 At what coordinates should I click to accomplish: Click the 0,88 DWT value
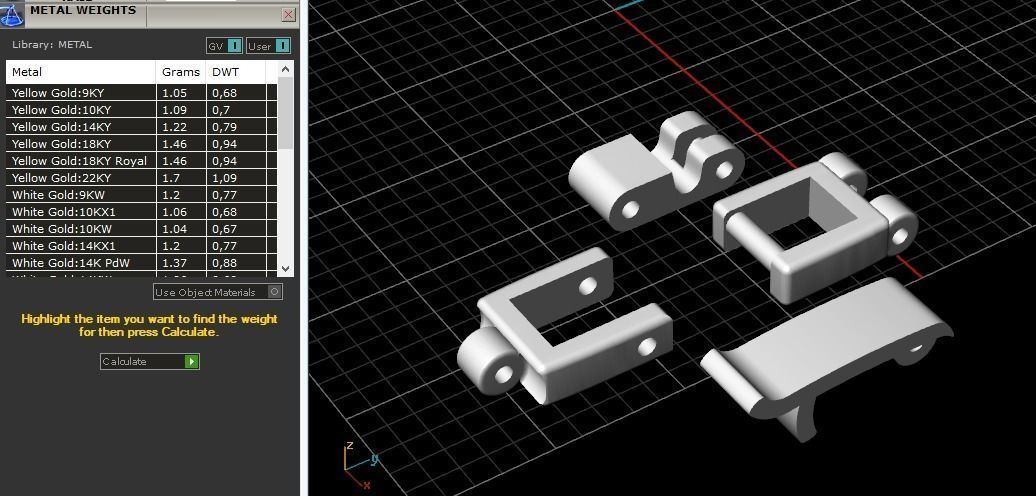[x=224, y=263]
